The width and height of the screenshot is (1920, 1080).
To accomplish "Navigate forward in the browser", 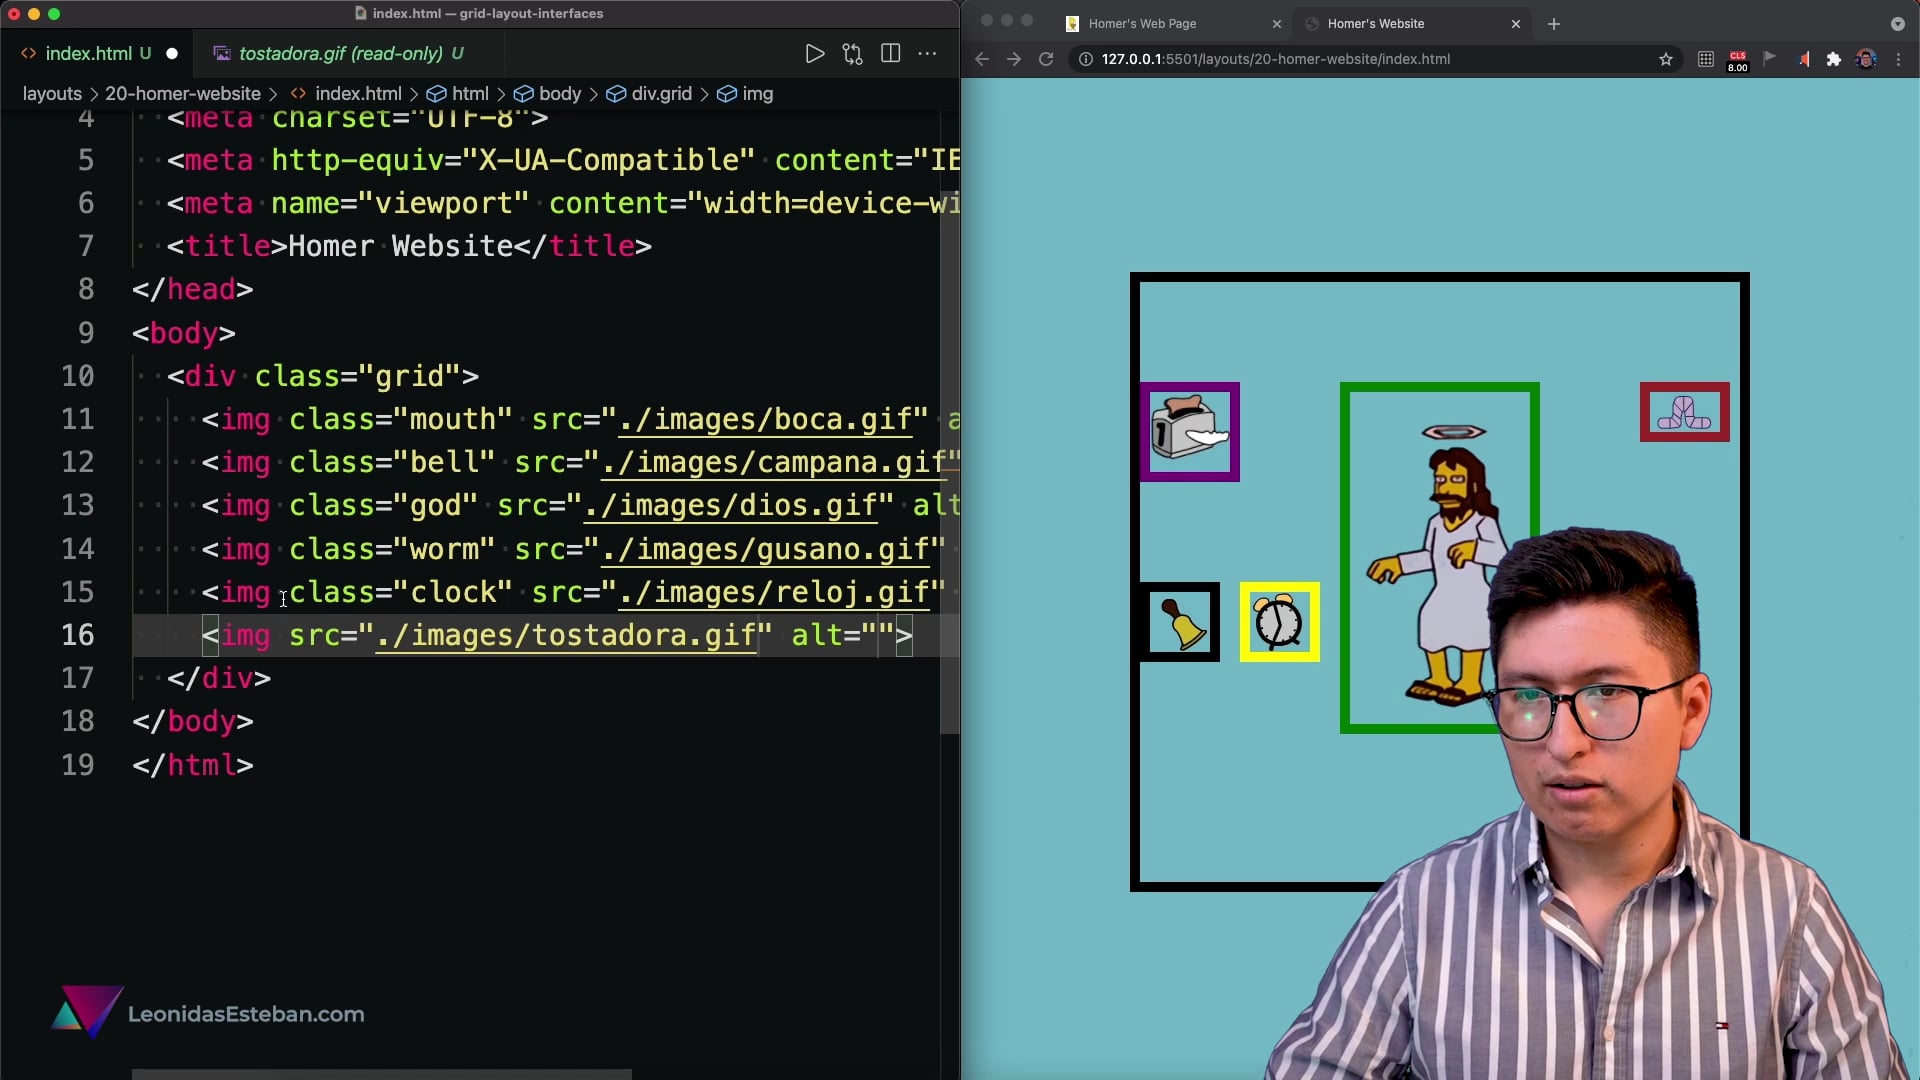I will coord(1013,59).
